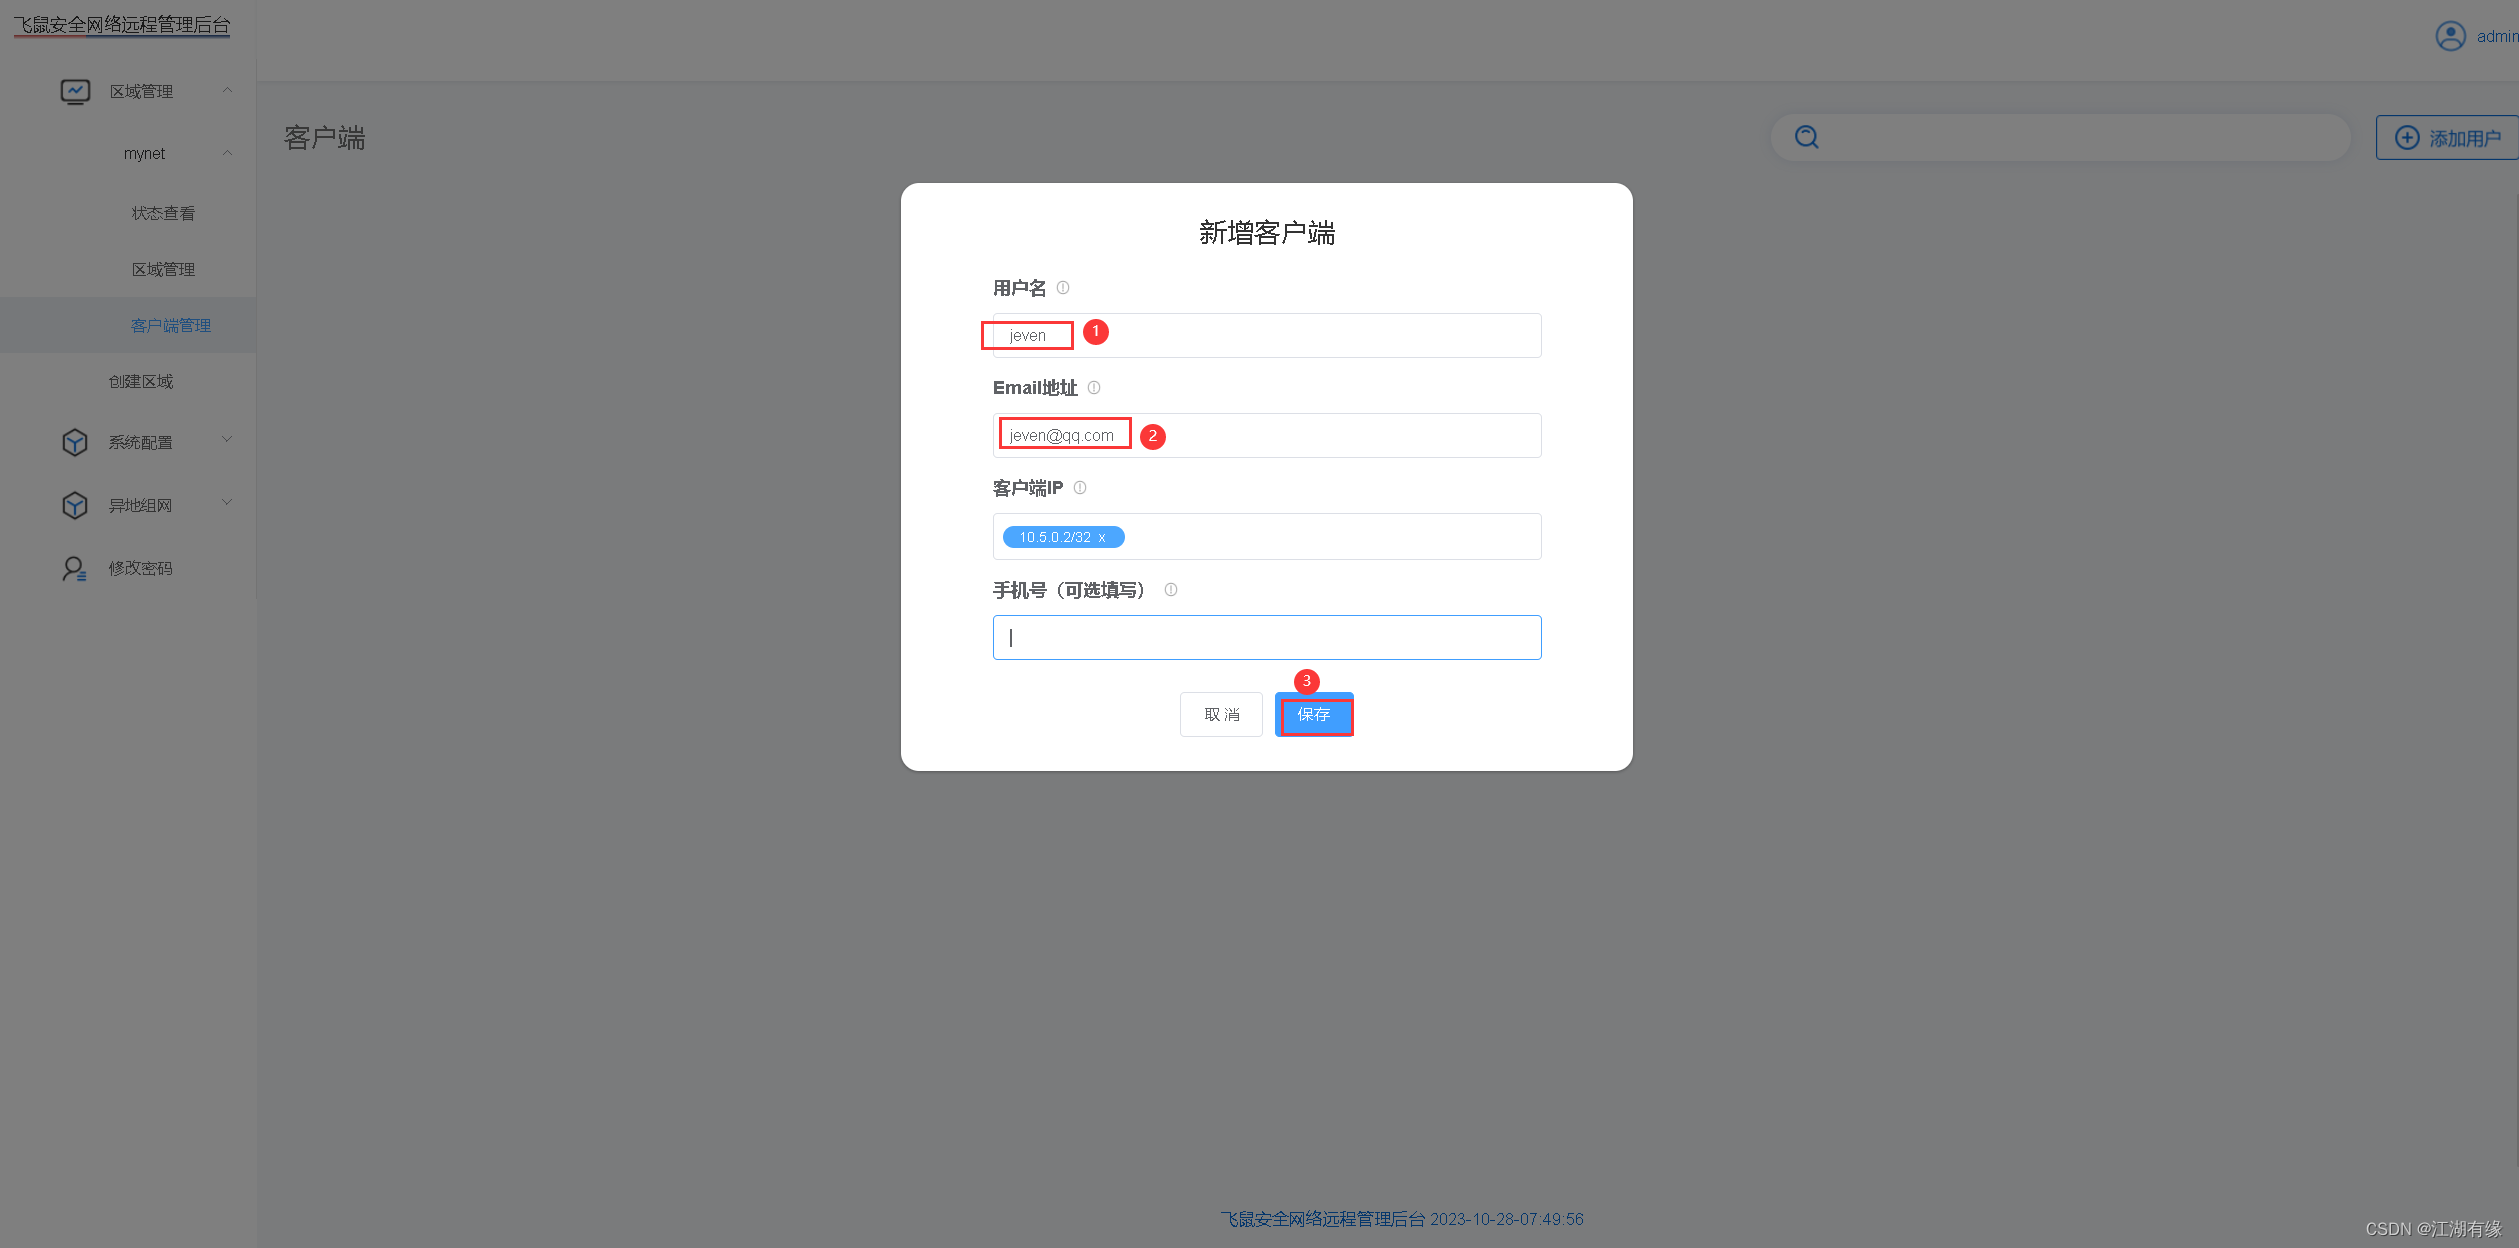
Task: Click the 区域管理 monitor icon in sidebar
Action: [75, 91]
